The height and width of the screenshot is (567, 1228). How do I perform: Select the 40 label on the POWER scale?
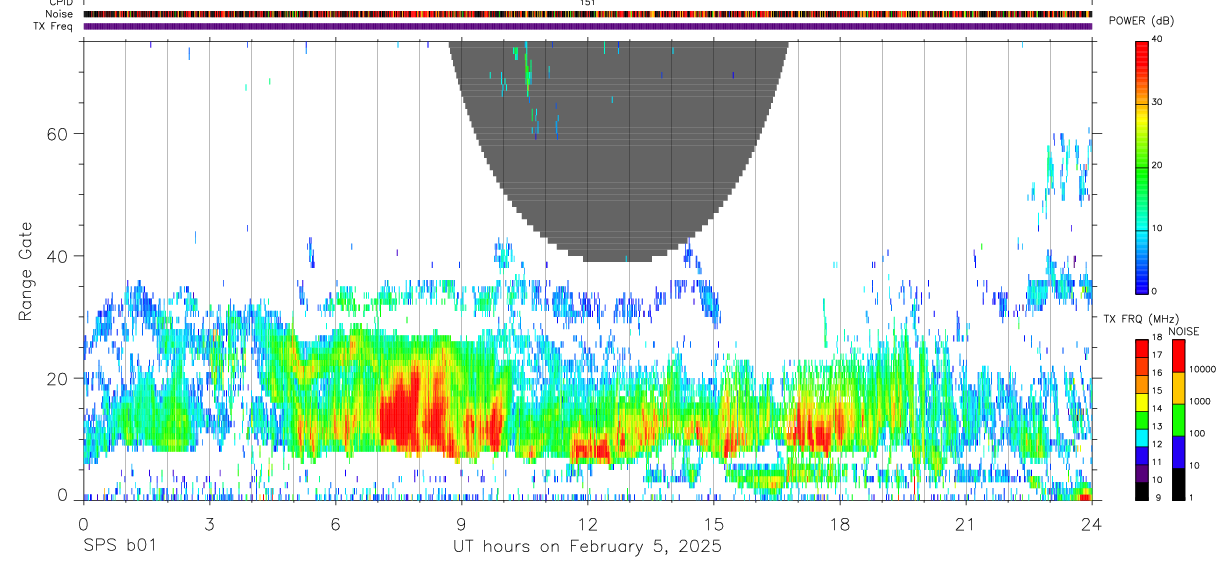point(1157,39)
